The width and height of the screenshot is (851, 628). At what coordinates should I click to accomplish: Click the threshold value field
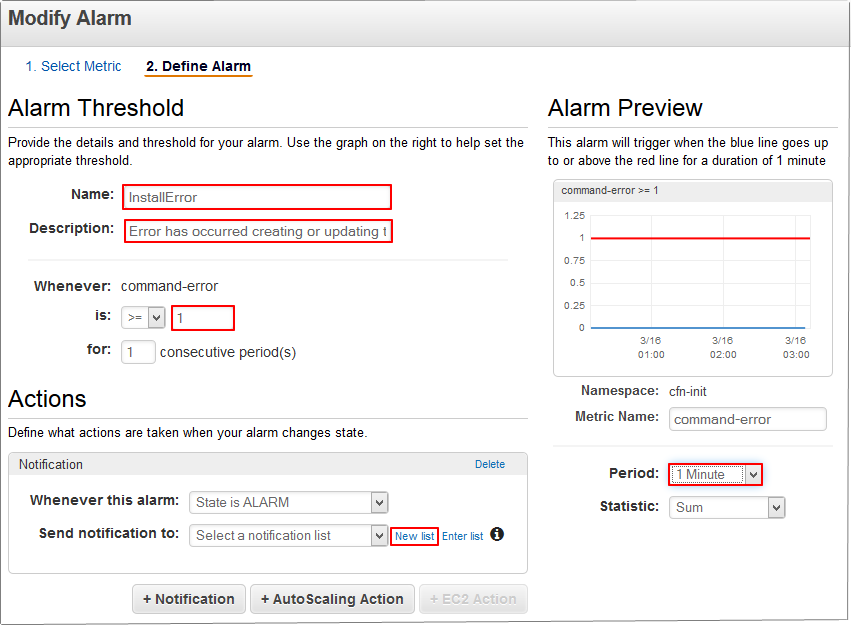(x=203, y=318)
